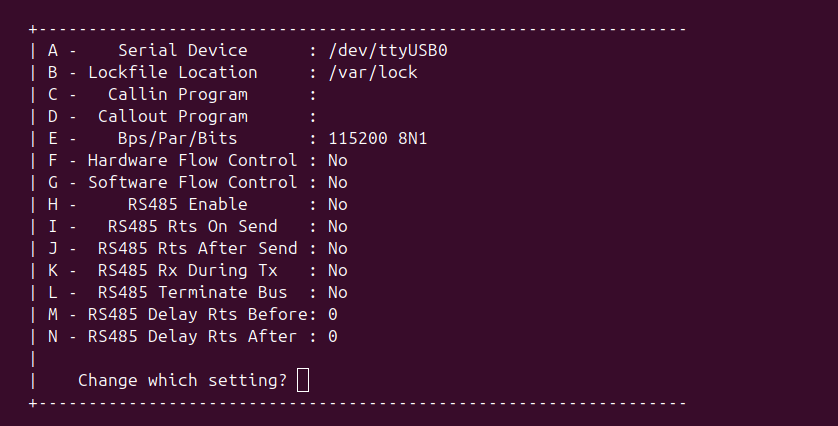
Task: Click the Callout Program entry
Action: [172, 116]
